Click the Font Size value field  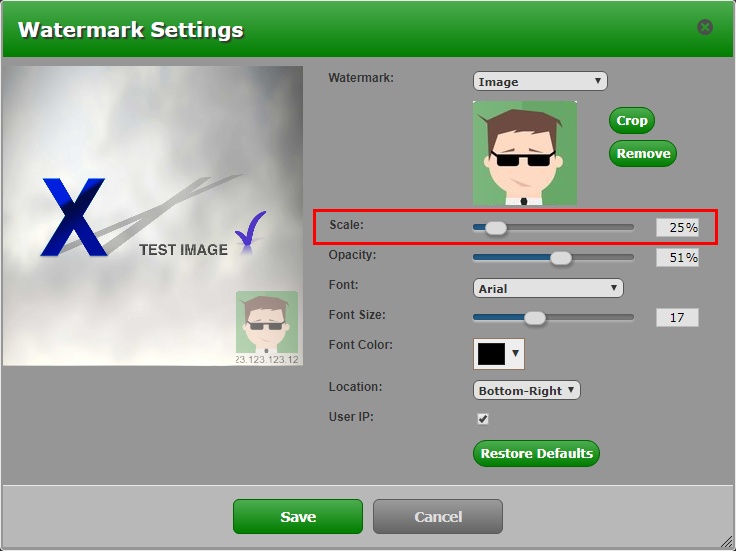click(x=677, y=318)
